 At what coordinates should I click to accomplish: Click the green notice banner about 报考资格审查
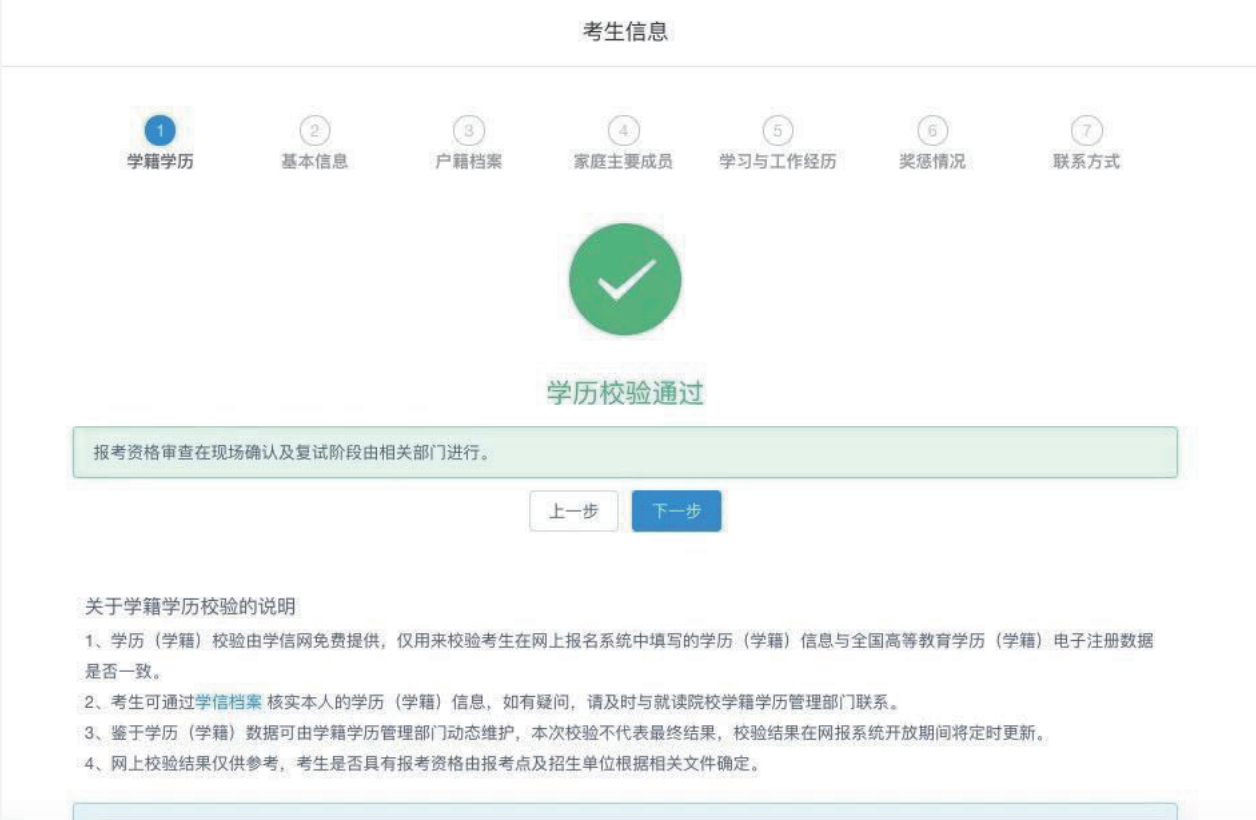(628, 448)
